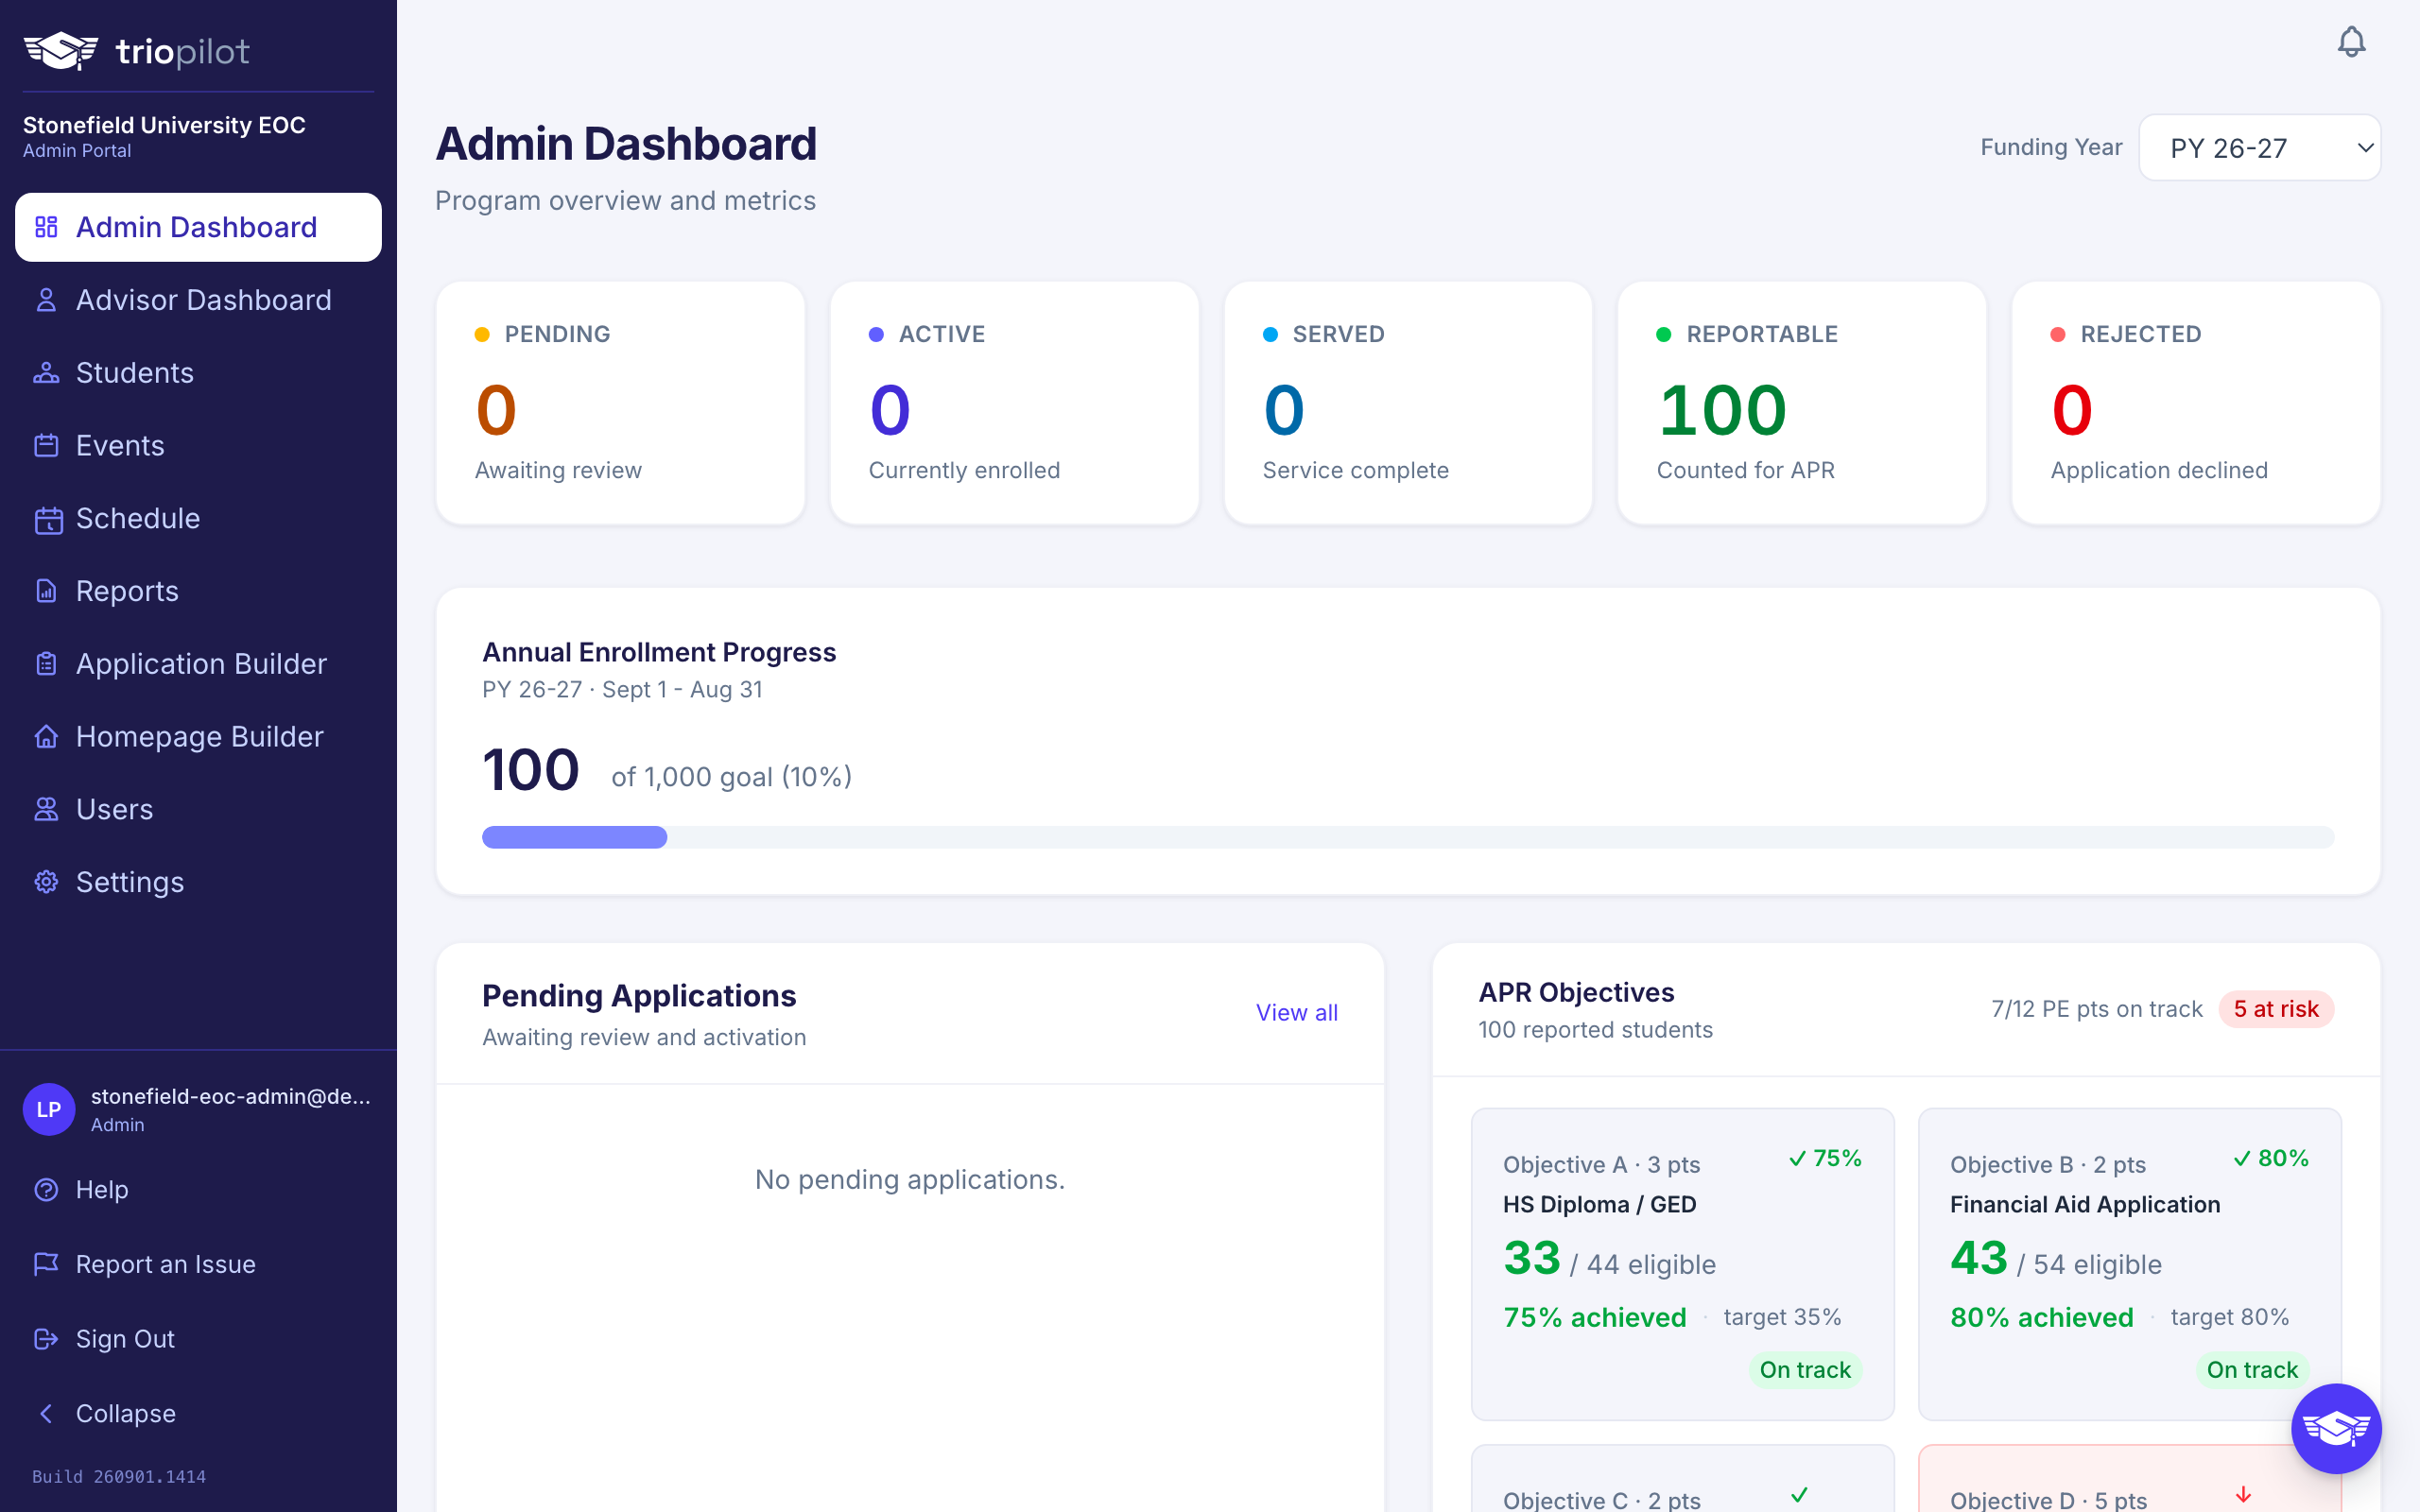Image resolution: width=2420 pixels, height=1512 pixels.
Task: Click "75% achieved" text
Action: pos(1595,1318)
